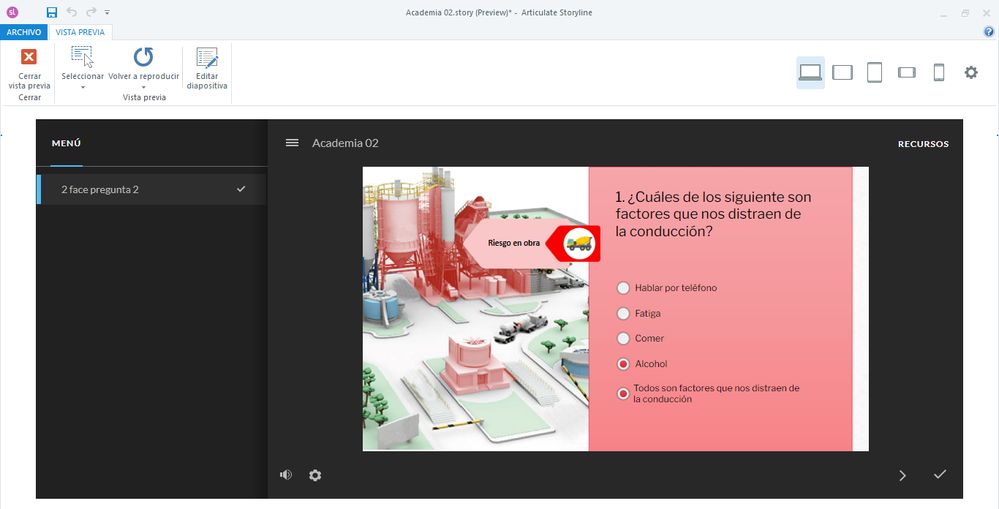Select the 'Fatiga' radio option
Viewport: 999px width, 509px height.
click(x=624, y=313)
